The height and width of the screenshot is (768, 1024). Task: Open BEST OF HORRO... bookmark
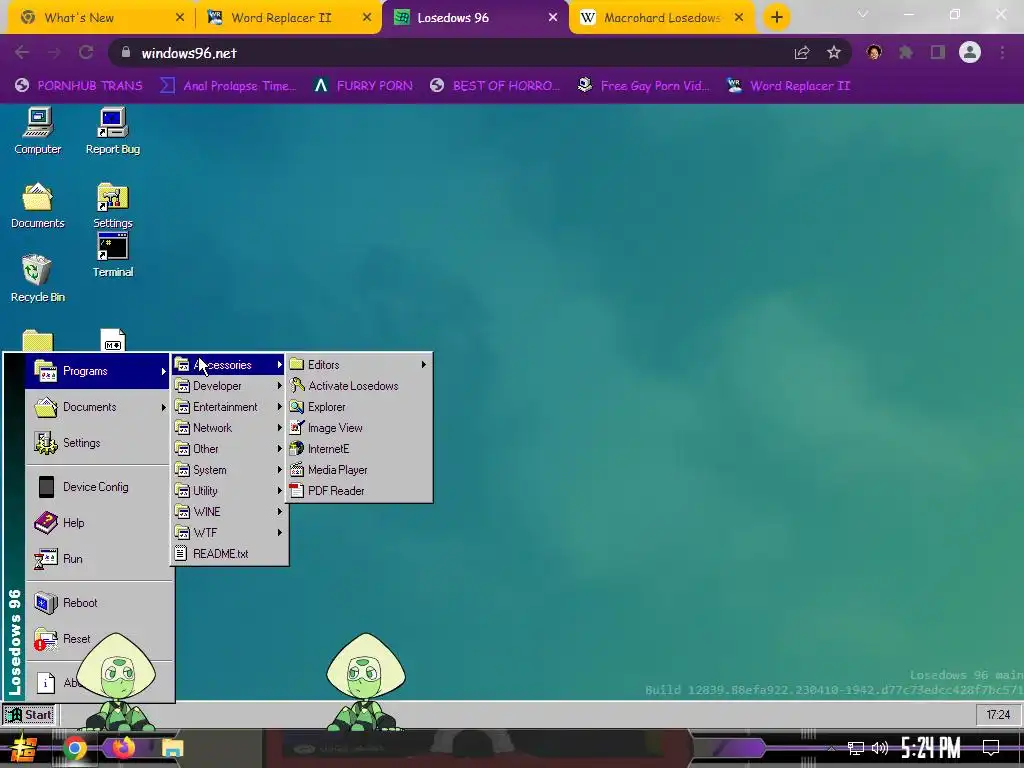pyautogui.click(x=495, y=86)
